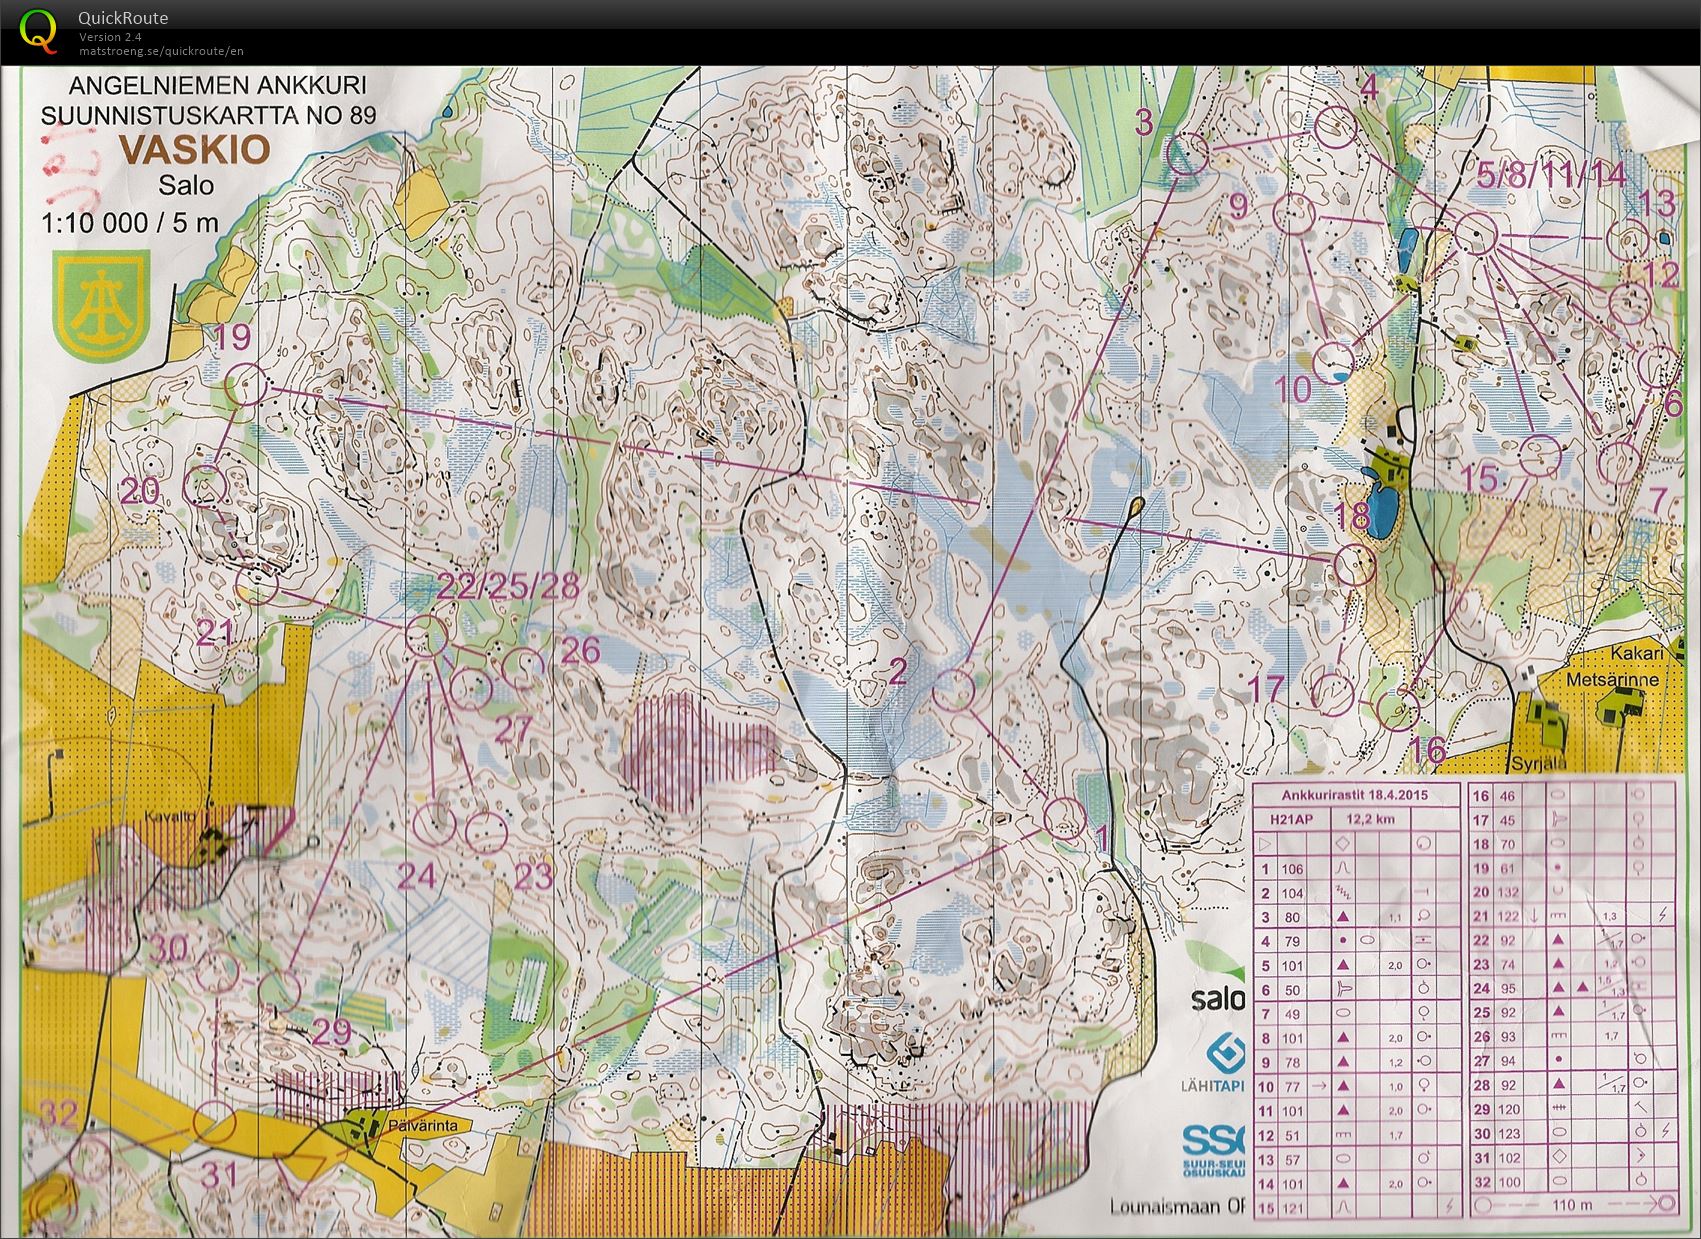This screenshot has height=1239, width=1701.
Task: Open the matstroeng.se/quickroute/en link
Action: (x=161, y=51)
